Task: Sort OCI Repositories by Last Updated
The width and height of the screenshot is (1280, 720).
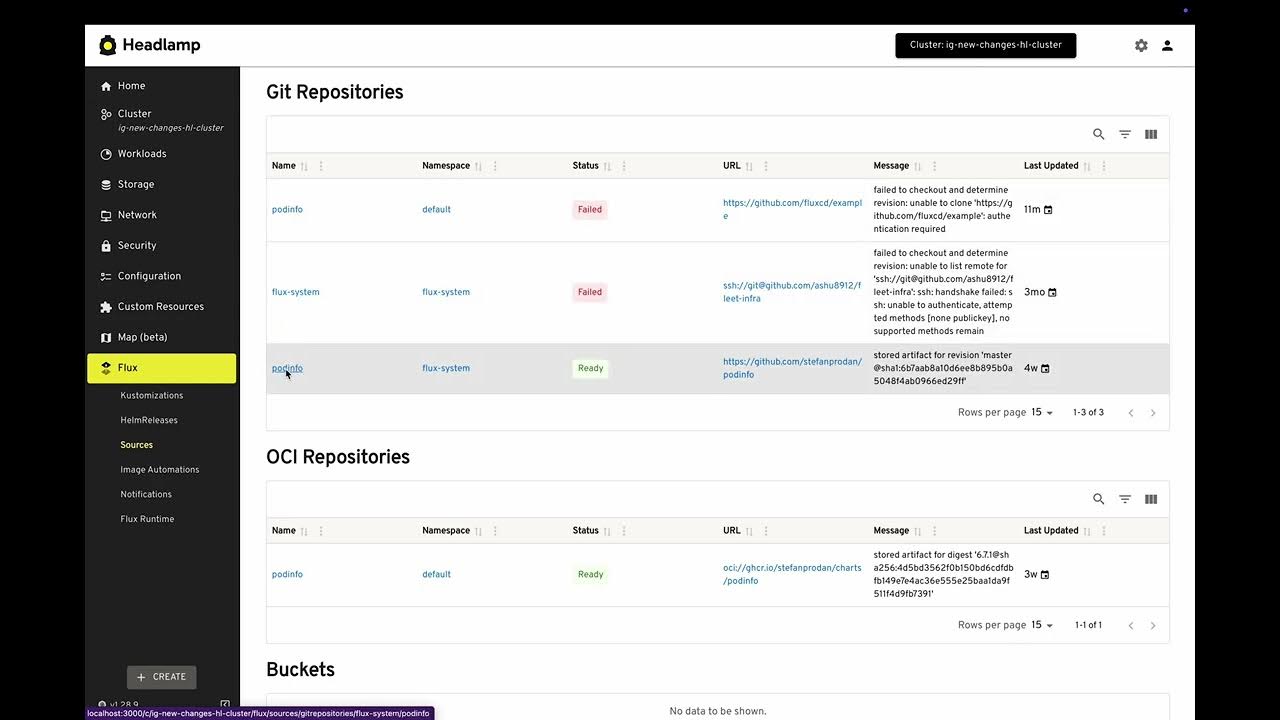Action: 1087,531
